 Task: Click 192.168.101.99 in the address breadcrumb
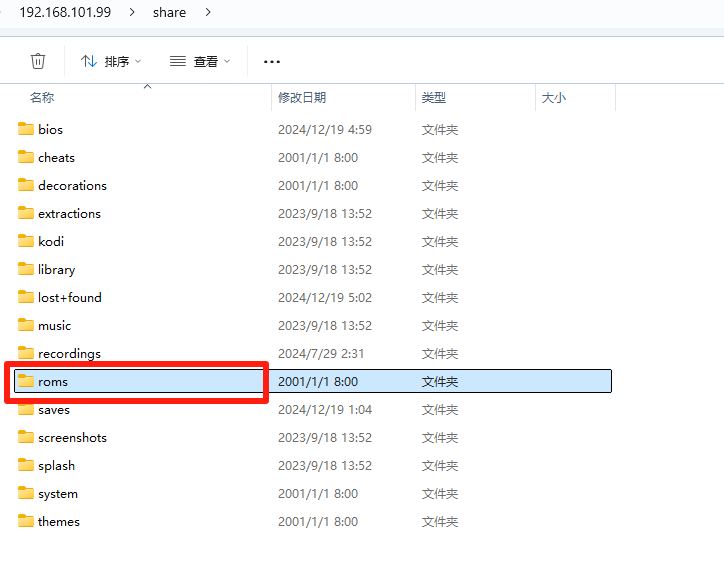[x=65, y=12]
